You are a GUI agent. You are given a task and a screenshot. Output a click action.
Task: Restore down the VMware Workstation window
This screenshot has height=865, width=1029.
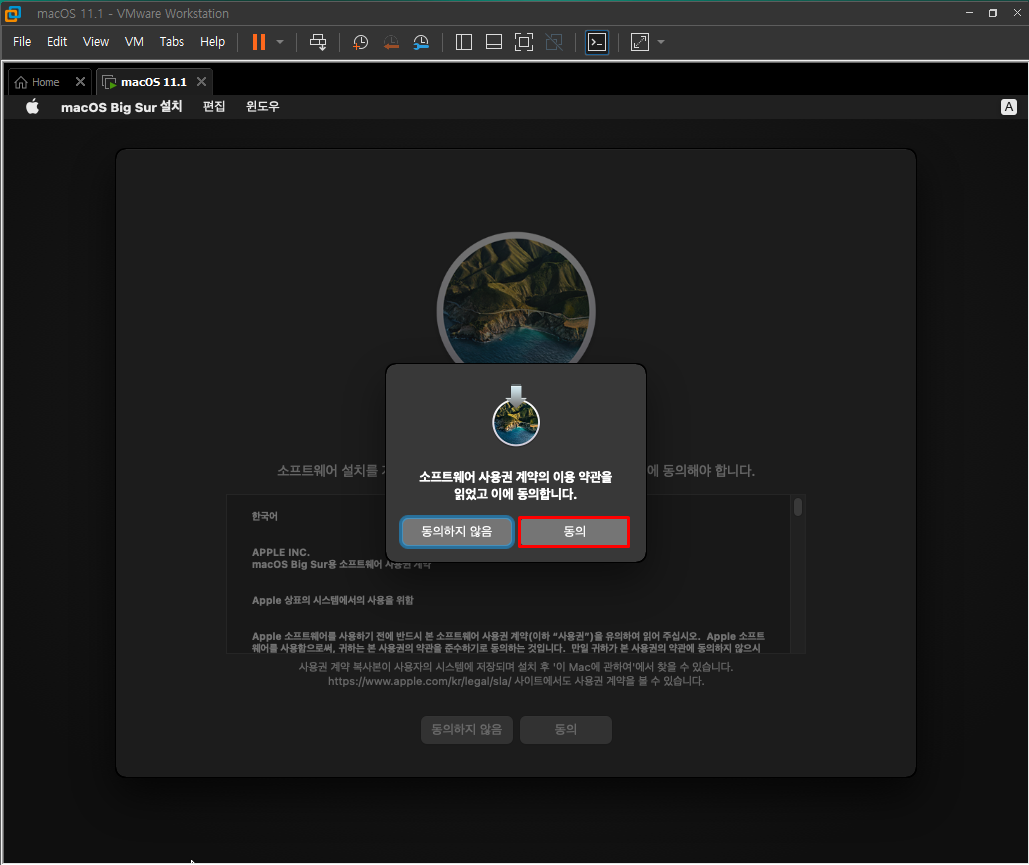(x=993, y=13)
